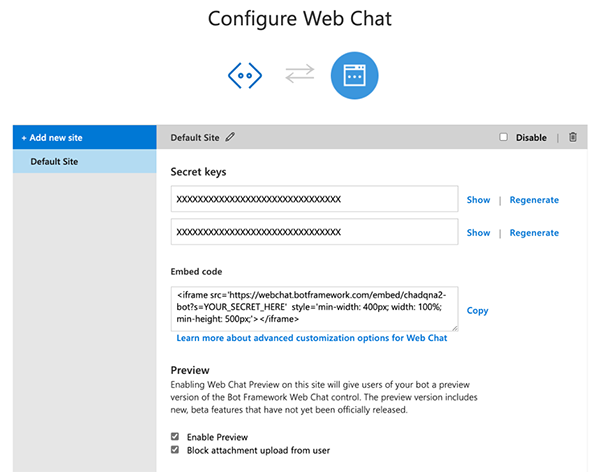Uncheck Block attachment upload from user
The image size is (600, 472).
point(175,449)
